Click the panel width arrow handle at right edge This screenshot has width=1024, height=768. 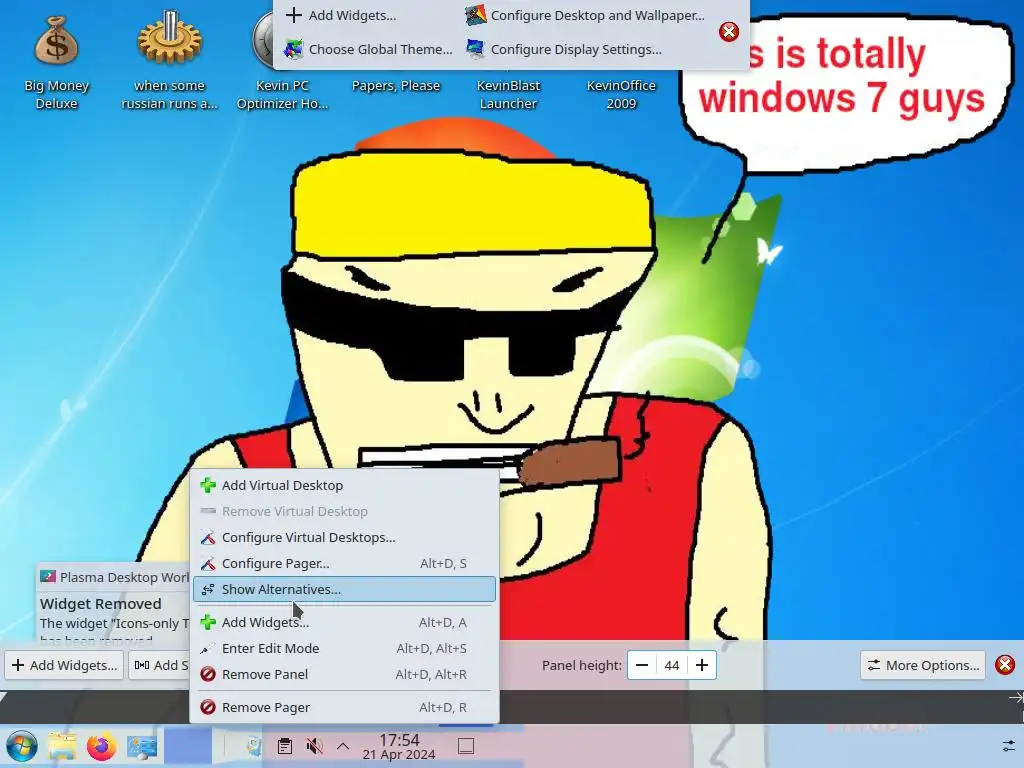point(1016,697)
